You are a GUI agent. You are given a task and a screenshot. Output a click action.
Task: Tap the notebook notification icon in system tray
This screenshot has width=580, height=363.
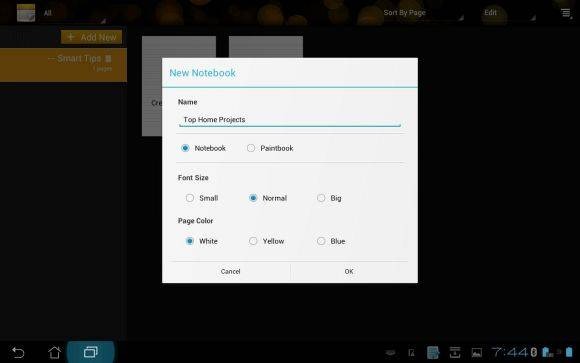tap(433, 352)
